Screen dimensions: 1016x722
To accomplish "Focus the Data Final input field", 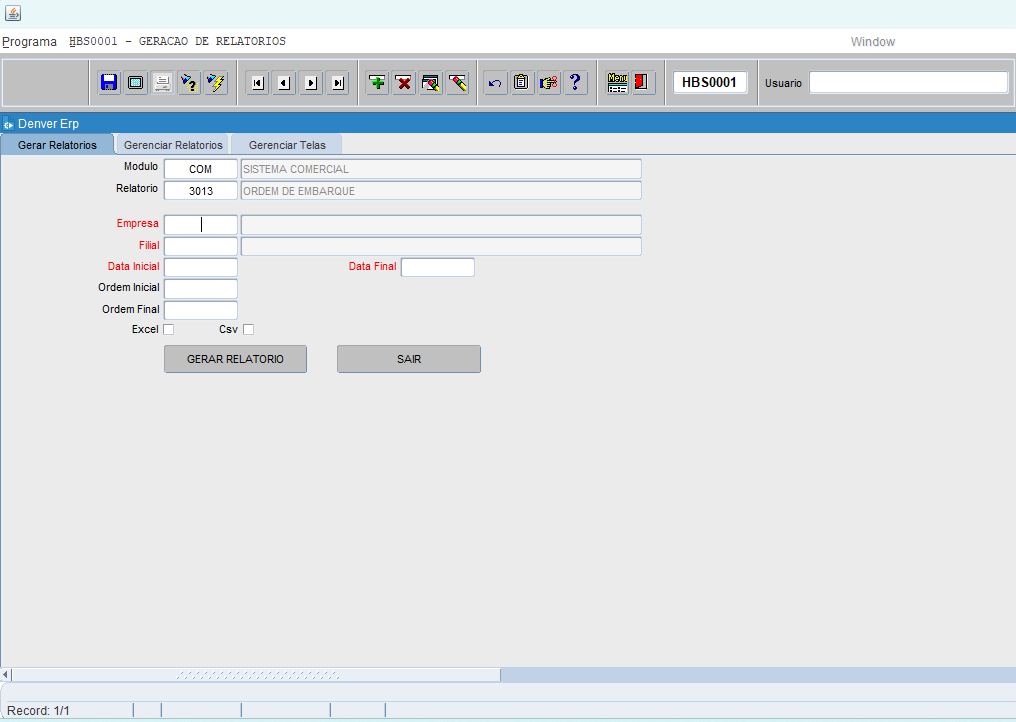I will (437, 267).
